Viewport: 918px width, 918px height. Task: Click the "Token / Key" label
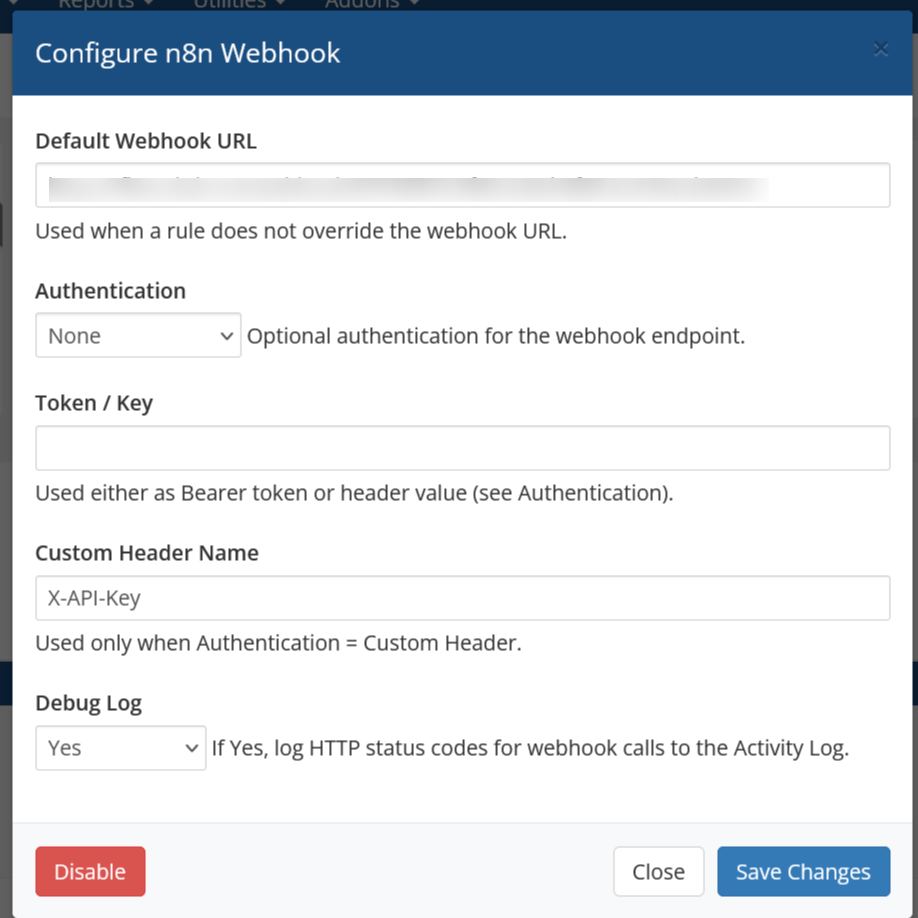(x=94, y=403)
